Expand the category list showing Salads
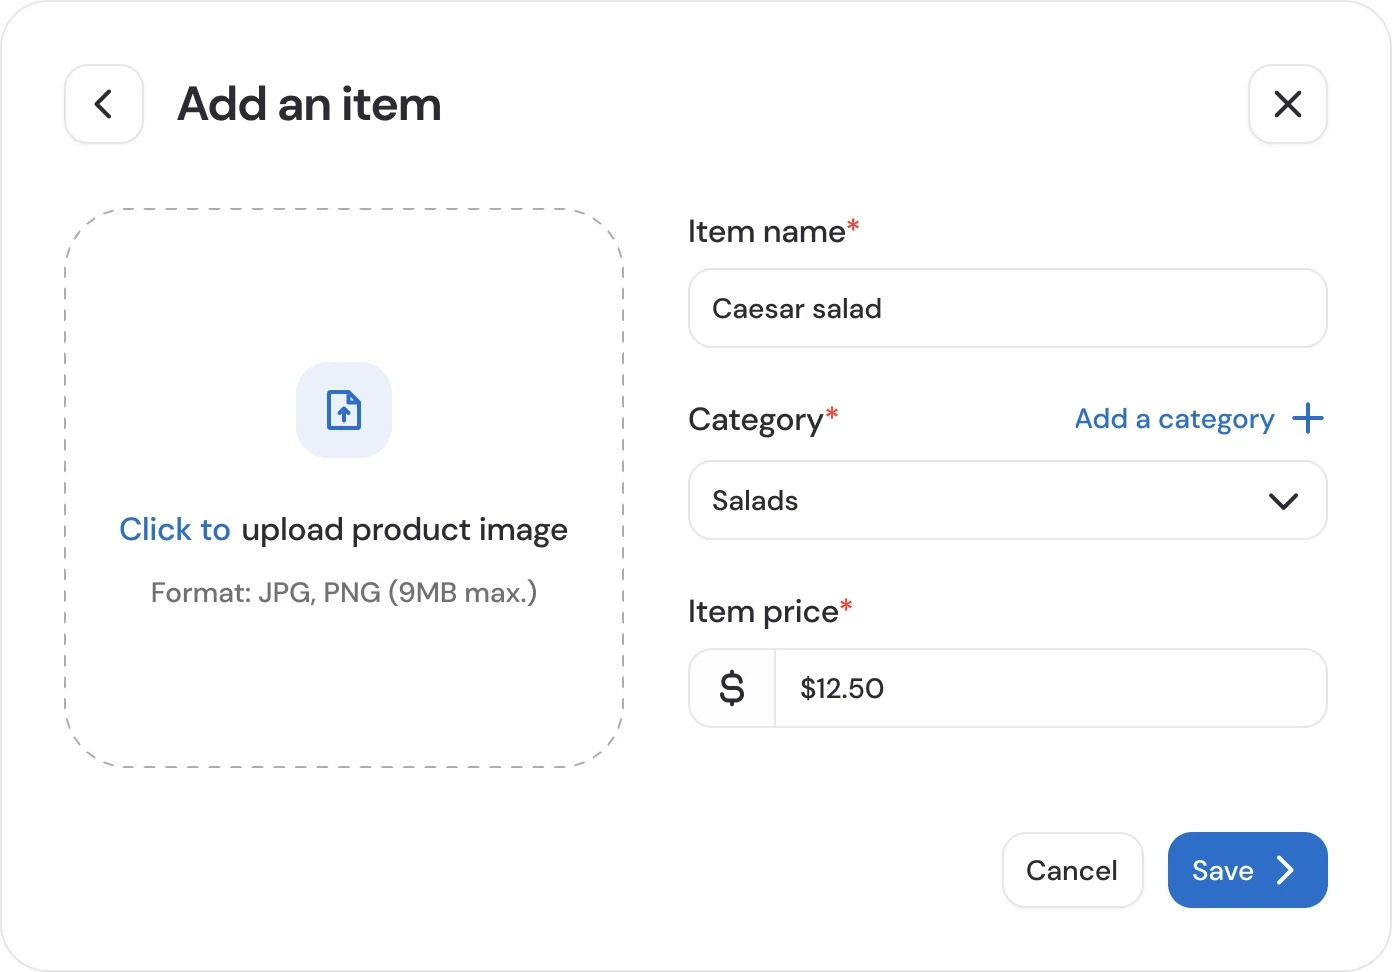 [1007, 500]
